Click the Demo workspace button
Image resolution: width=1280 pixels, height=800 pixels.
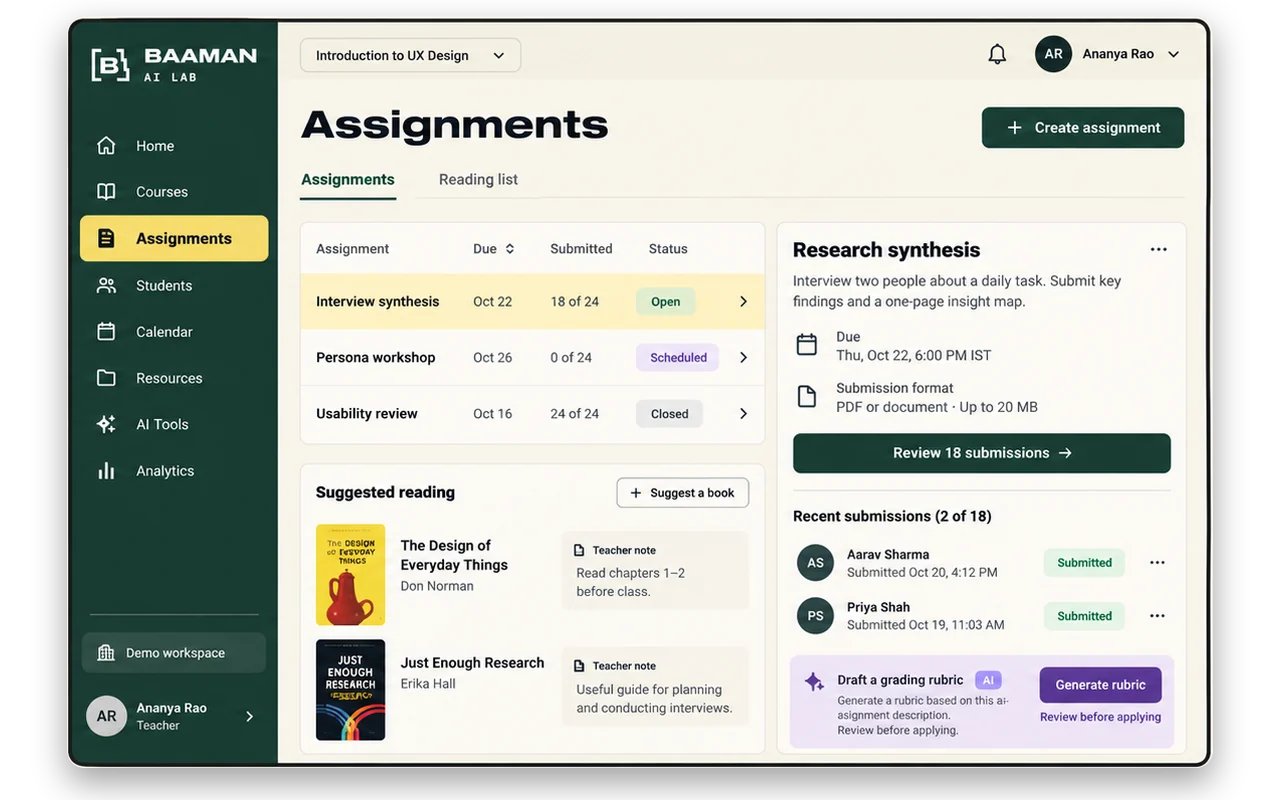(174, 653)
